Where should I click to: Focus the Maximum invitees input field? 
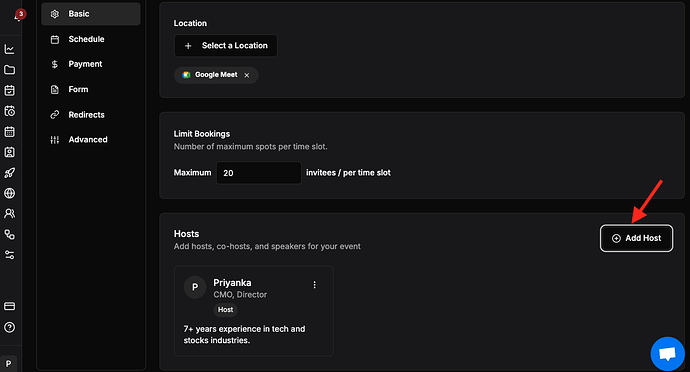(x=259, y=173)
